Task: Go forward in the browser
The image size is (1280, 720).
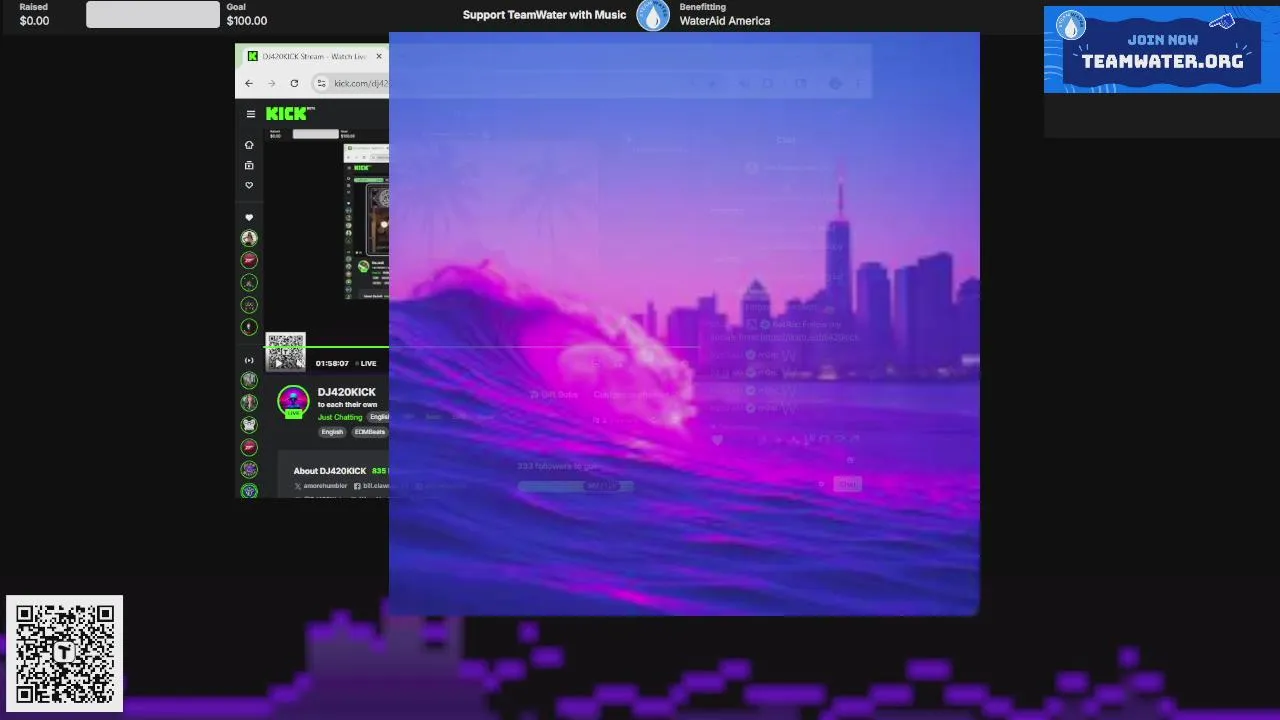Action: tap(271, 83)
